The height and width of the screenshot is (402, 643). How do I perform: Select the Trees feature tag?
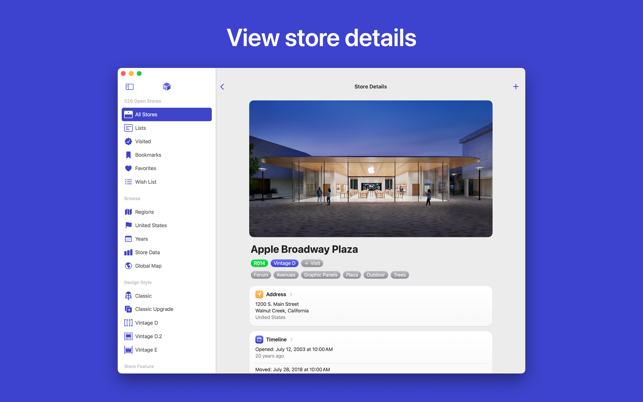tap(400, 275)
